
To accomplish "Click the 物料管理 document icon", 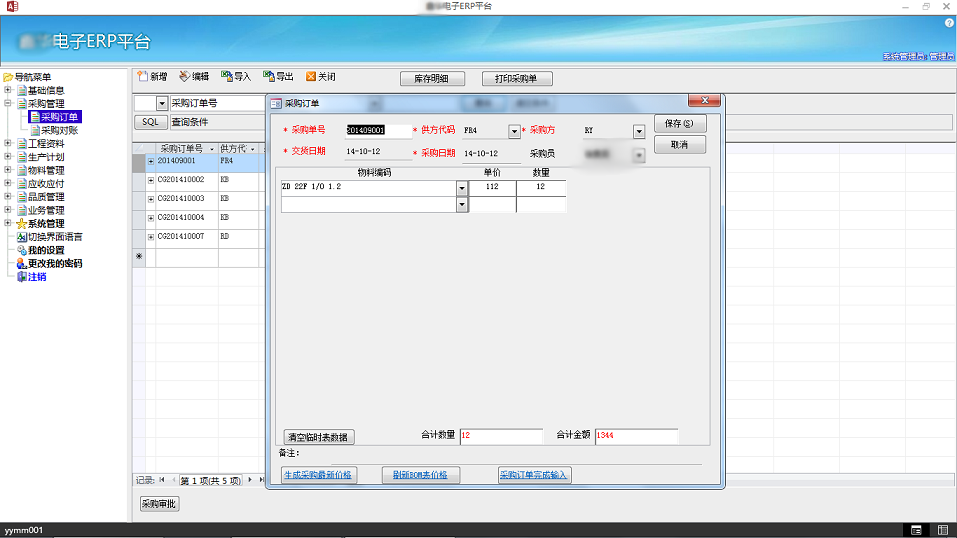I will [x=22, y=170].
